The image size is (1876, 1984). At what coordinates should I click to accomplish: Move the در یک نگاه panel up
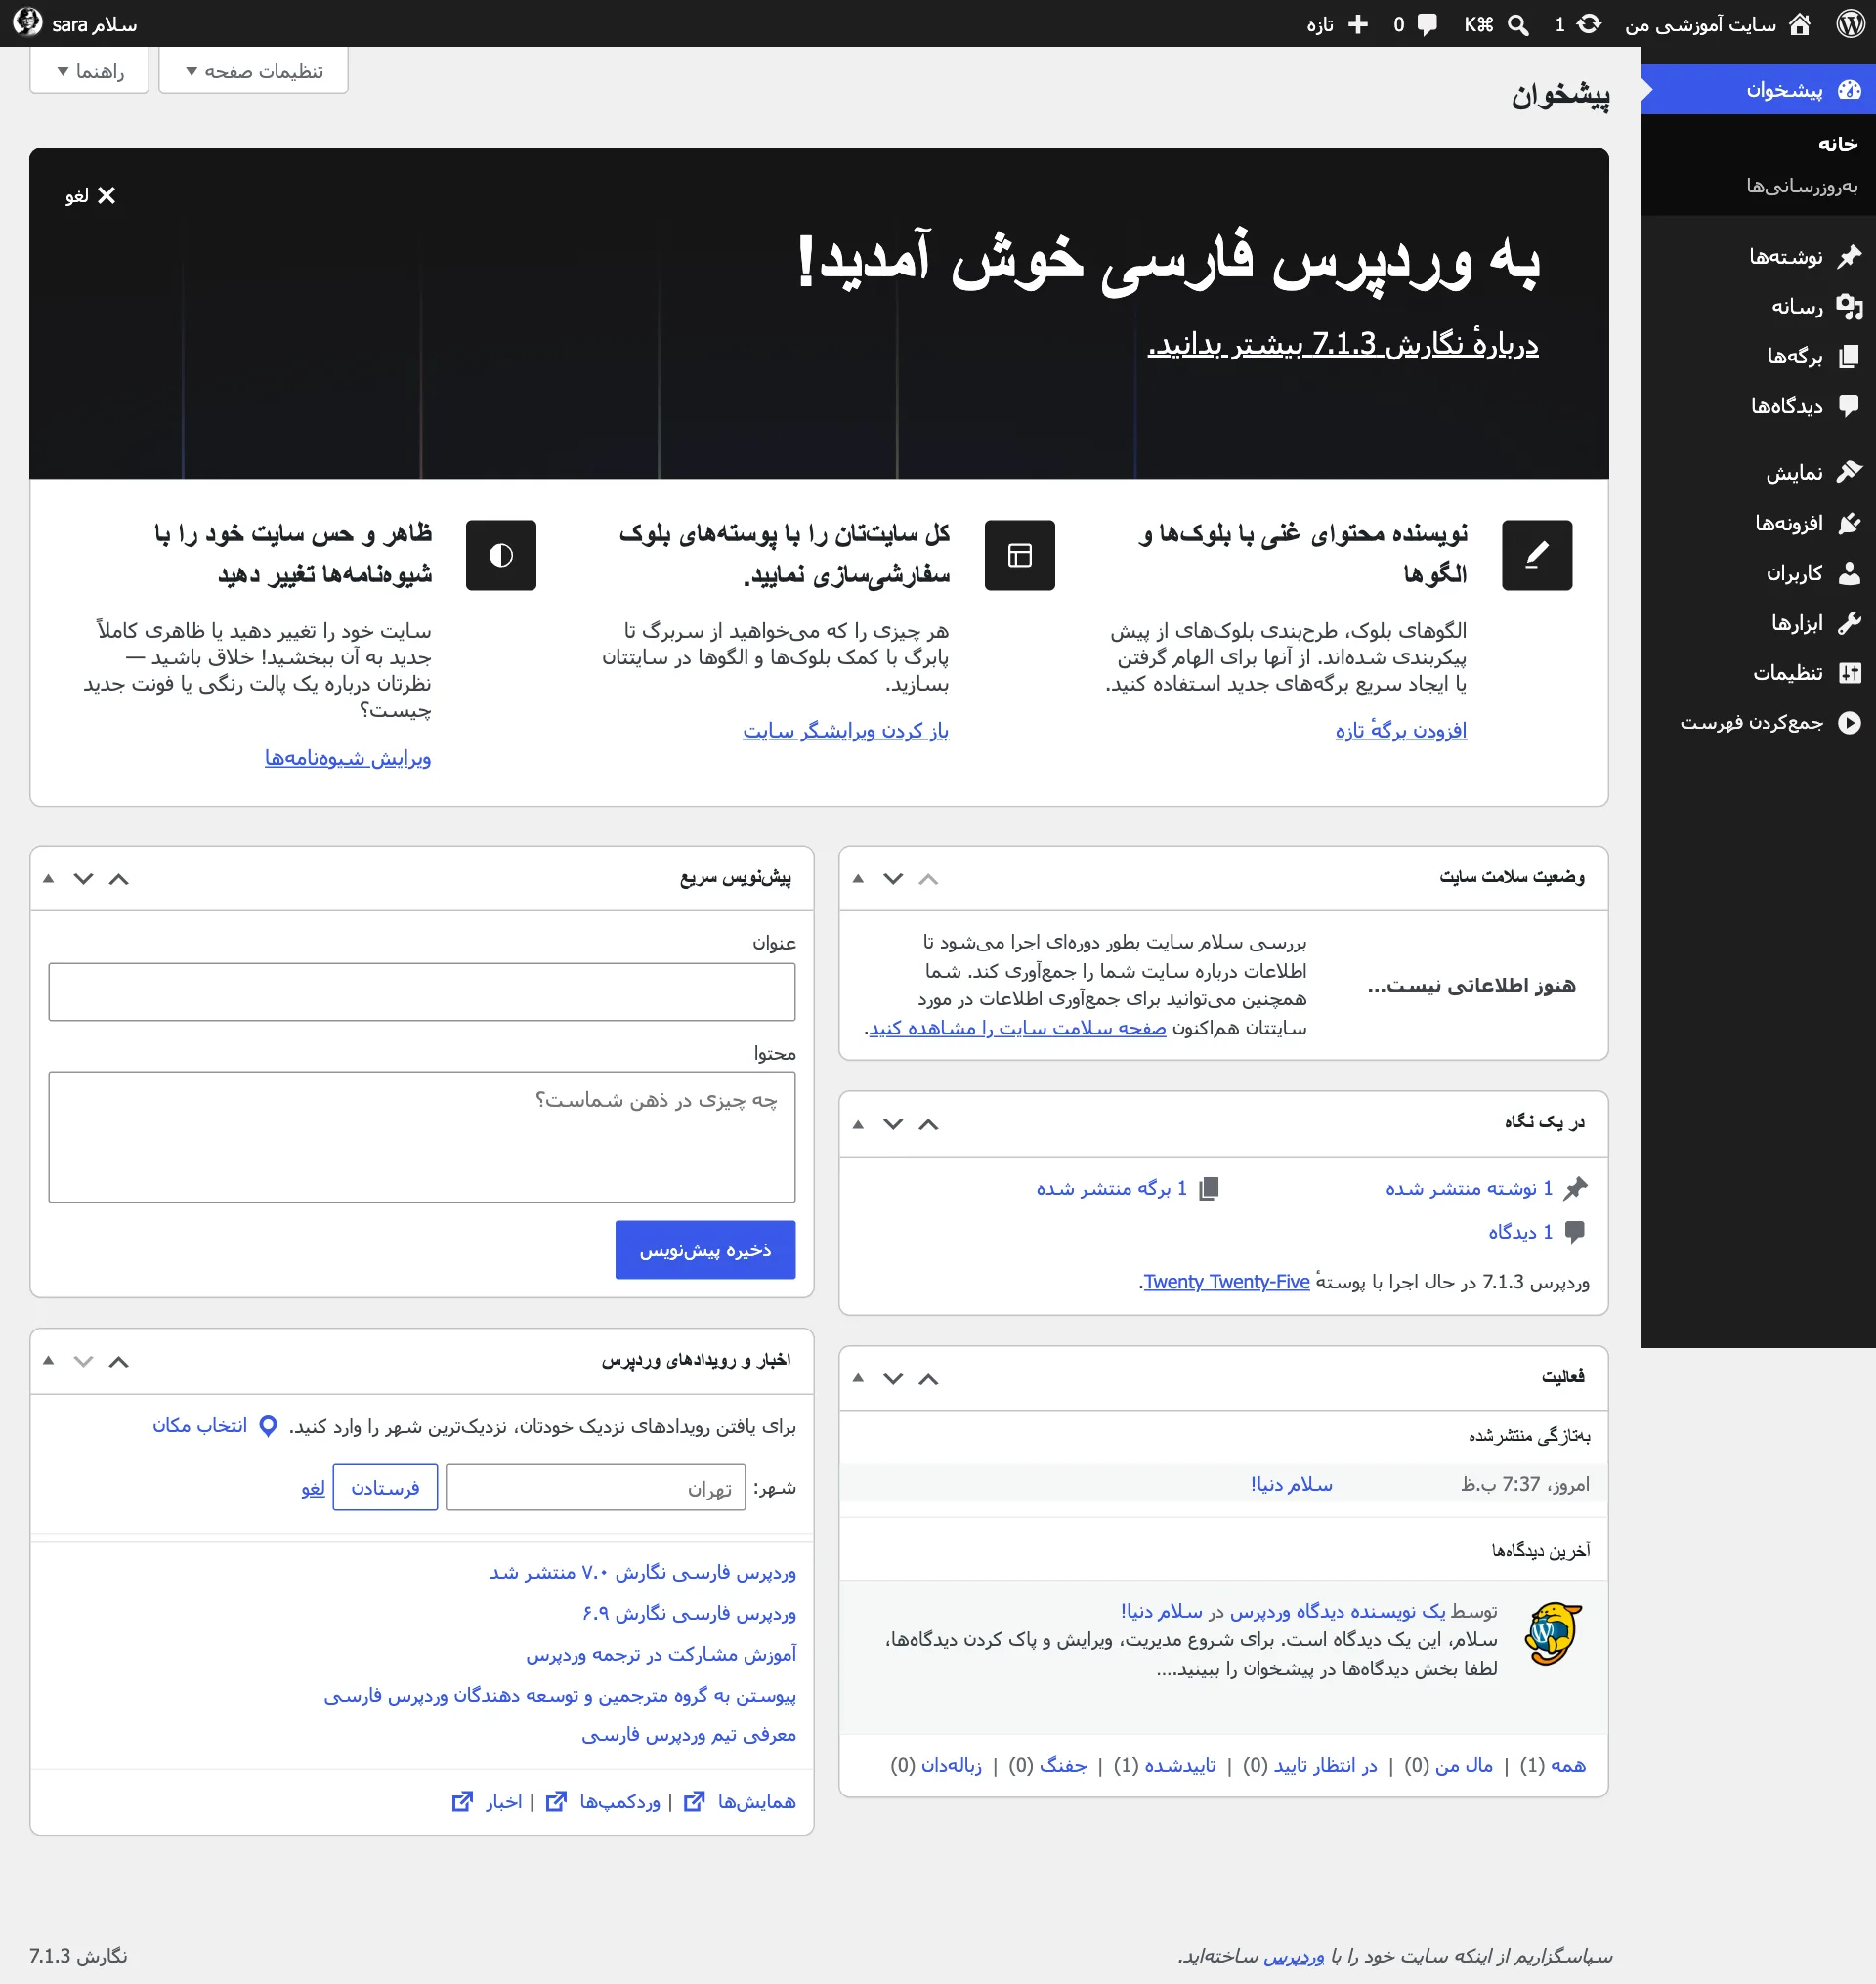(x=928, y=1124)
